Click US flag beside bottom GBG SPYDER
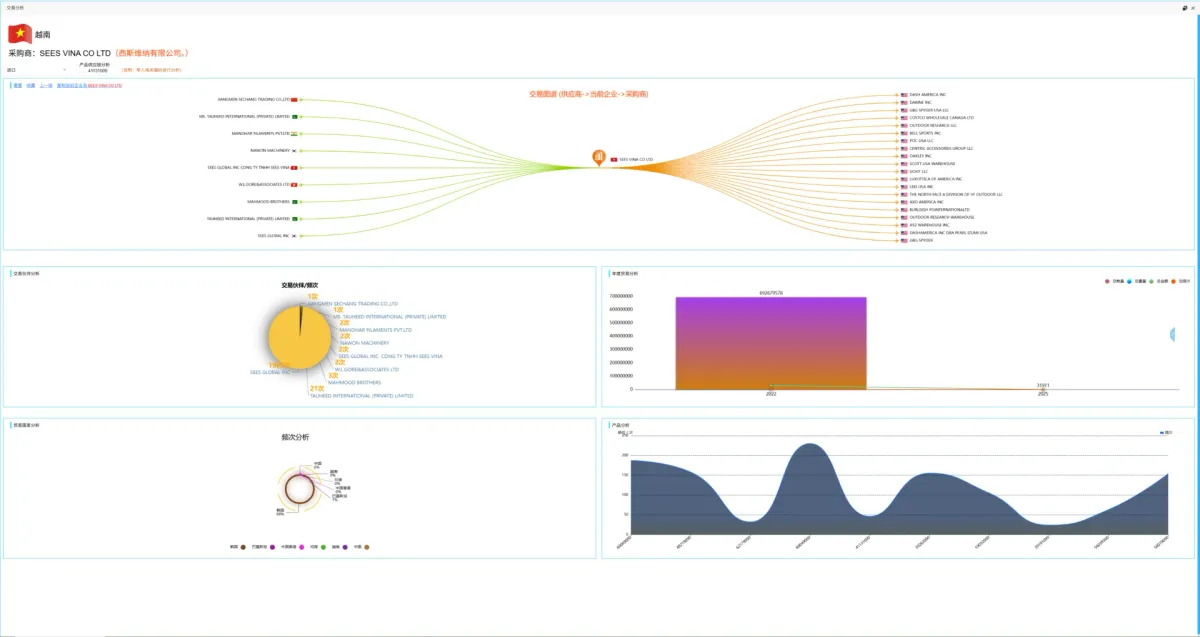The height and width of the screenshot is (637, 1200). click(904, 240)
